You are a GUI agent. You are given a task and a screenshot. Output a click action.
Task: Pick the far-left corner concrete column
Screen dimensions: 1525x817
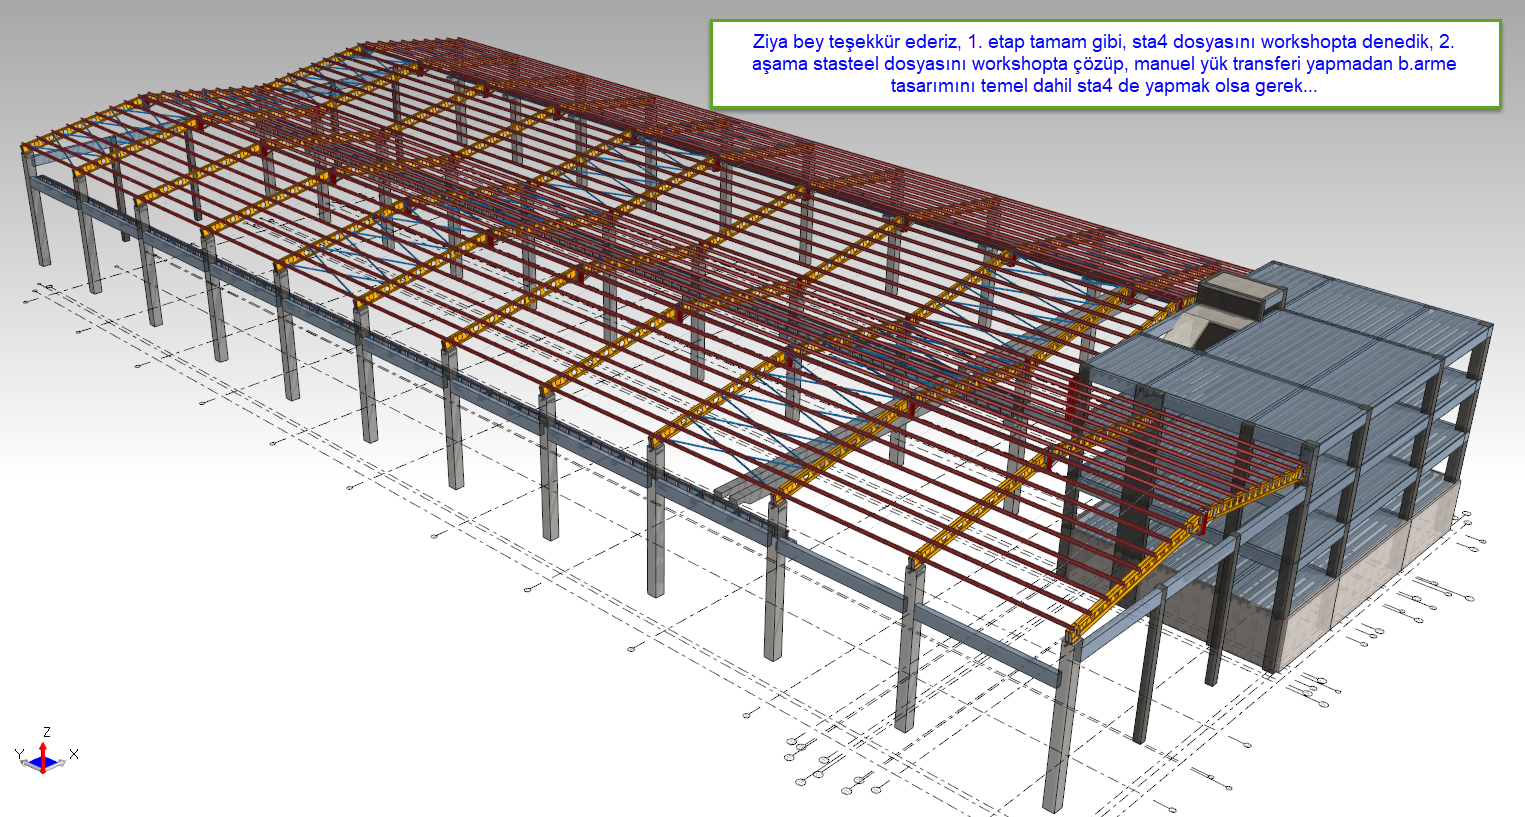click(x=39, y=215)
